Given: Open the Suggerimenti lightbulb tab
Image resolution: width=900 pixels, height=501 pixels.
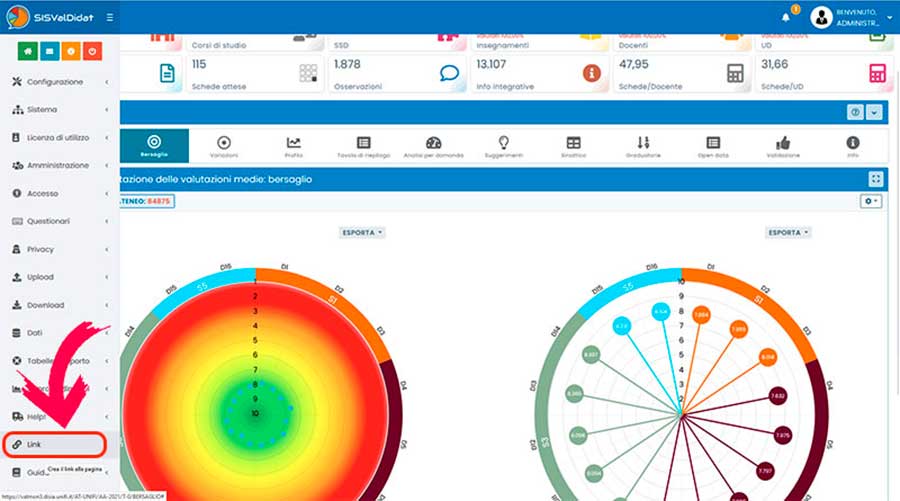Looking at the screenshot, I should 504,146.
